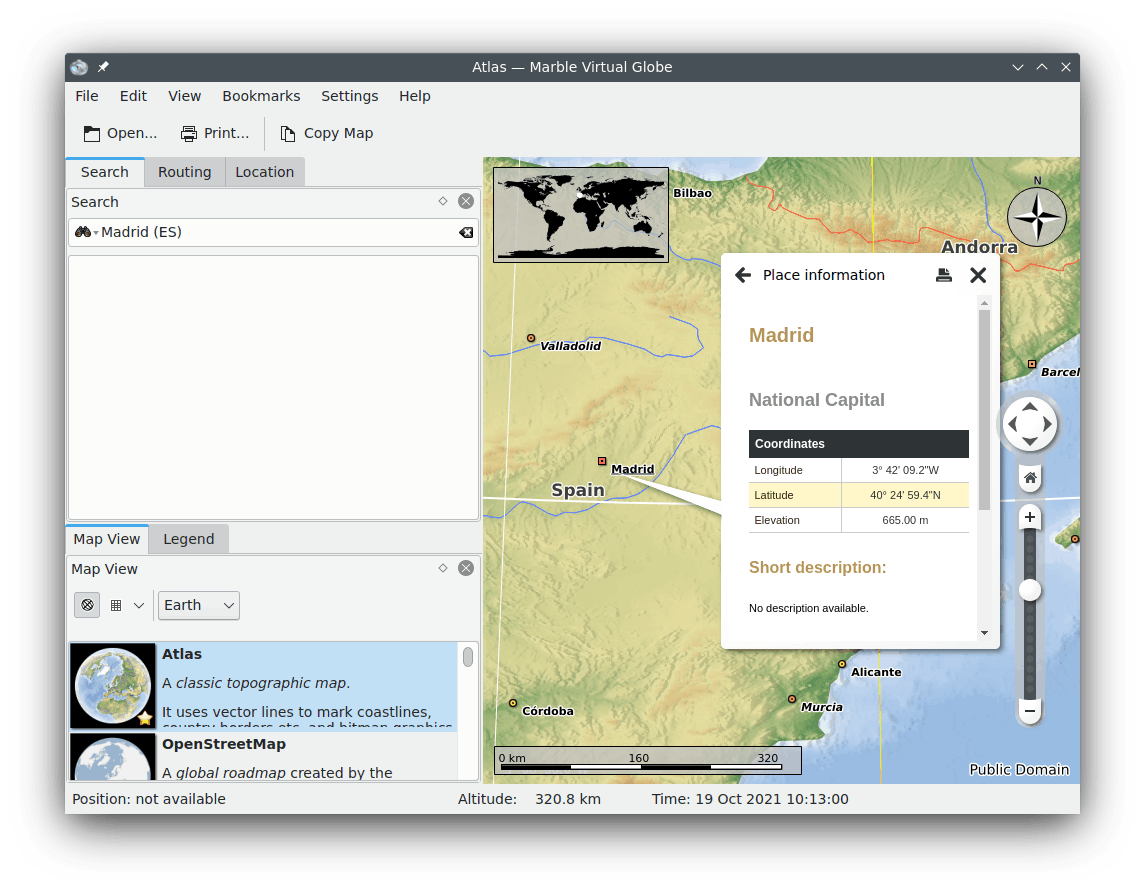Image resolution: width=1145 pixels, height=891 pixels.
Task: Click the Elevation value 665.00 m
Action: 905,520
